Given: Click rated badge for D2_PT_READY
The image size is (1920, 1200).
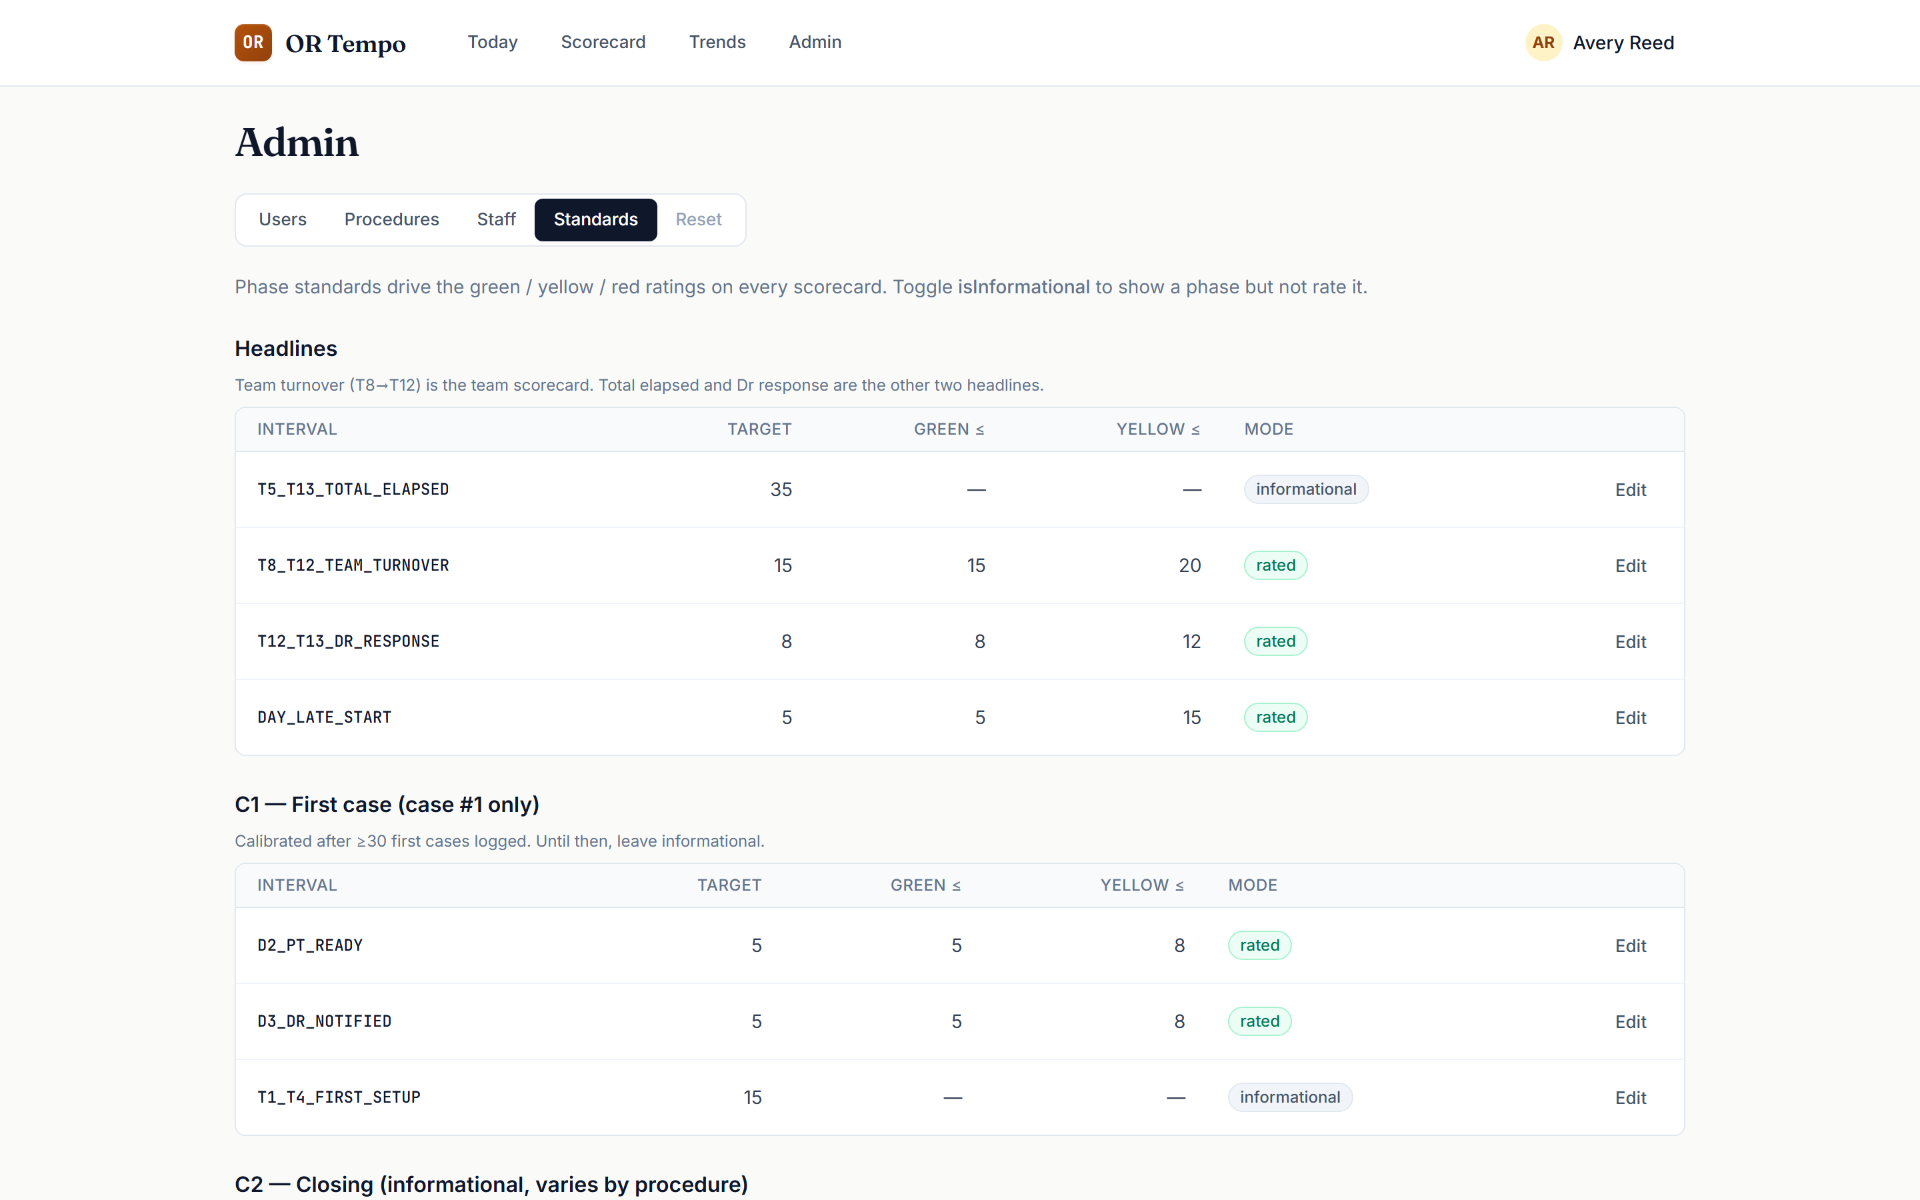Looking at the screenshot, I should coord(1259,945).
